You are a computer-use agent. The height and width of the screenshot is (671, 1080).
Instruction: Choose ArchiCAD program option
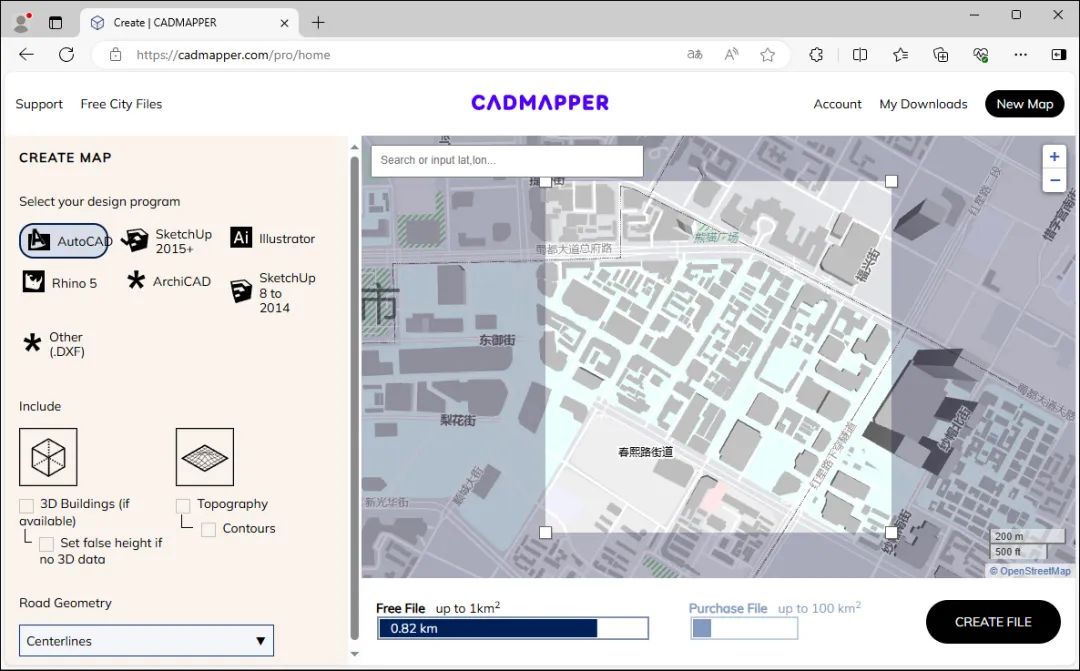(x=169, y=281)
